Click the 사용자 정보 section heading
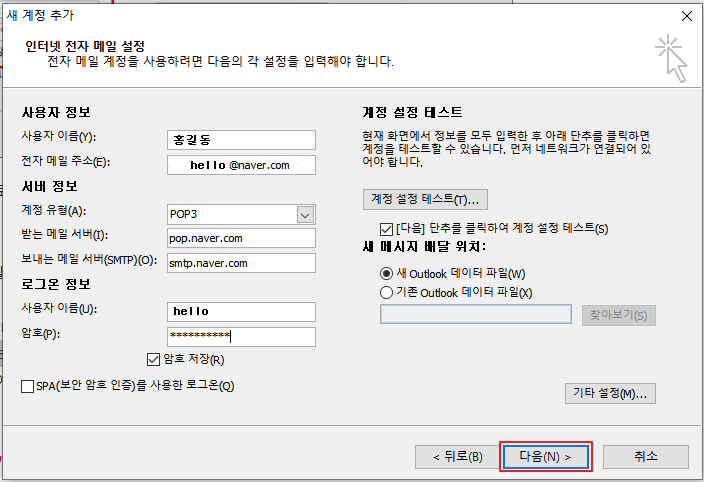 click(x=56, y=112)
